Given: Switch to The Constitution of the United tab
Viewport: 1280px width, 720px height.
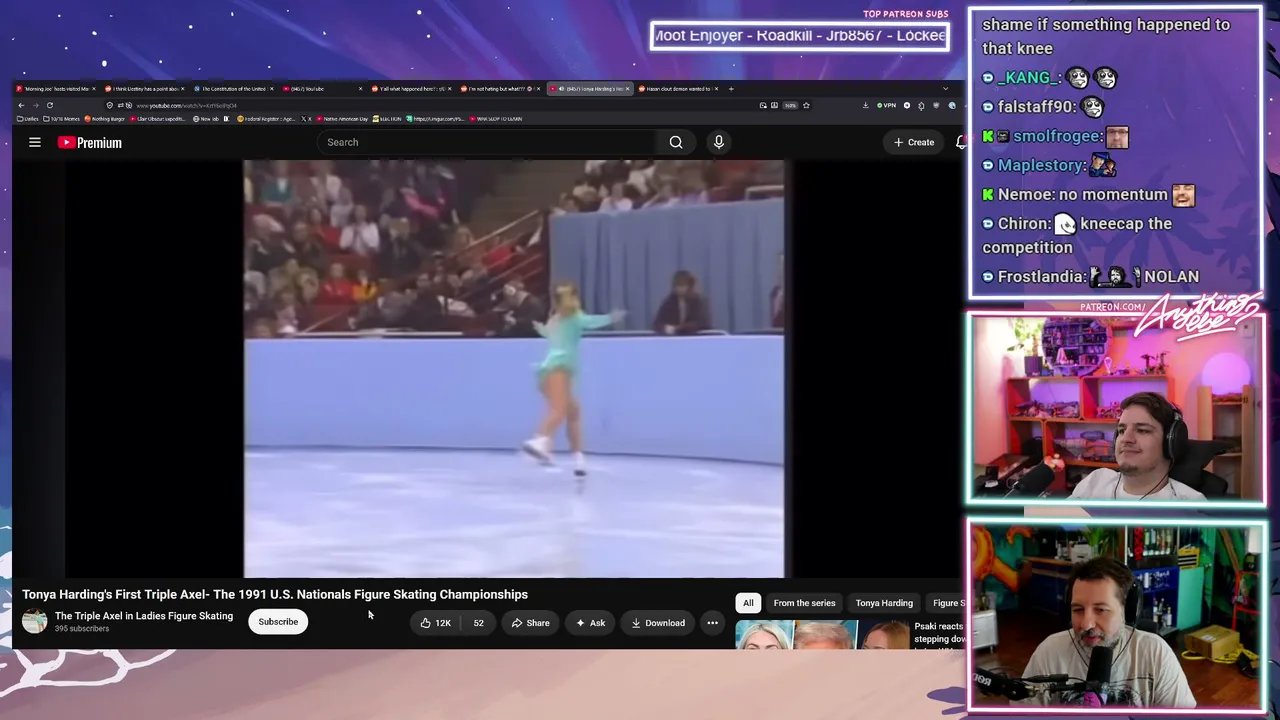Looking at the screenshot, I should [235, 89].
